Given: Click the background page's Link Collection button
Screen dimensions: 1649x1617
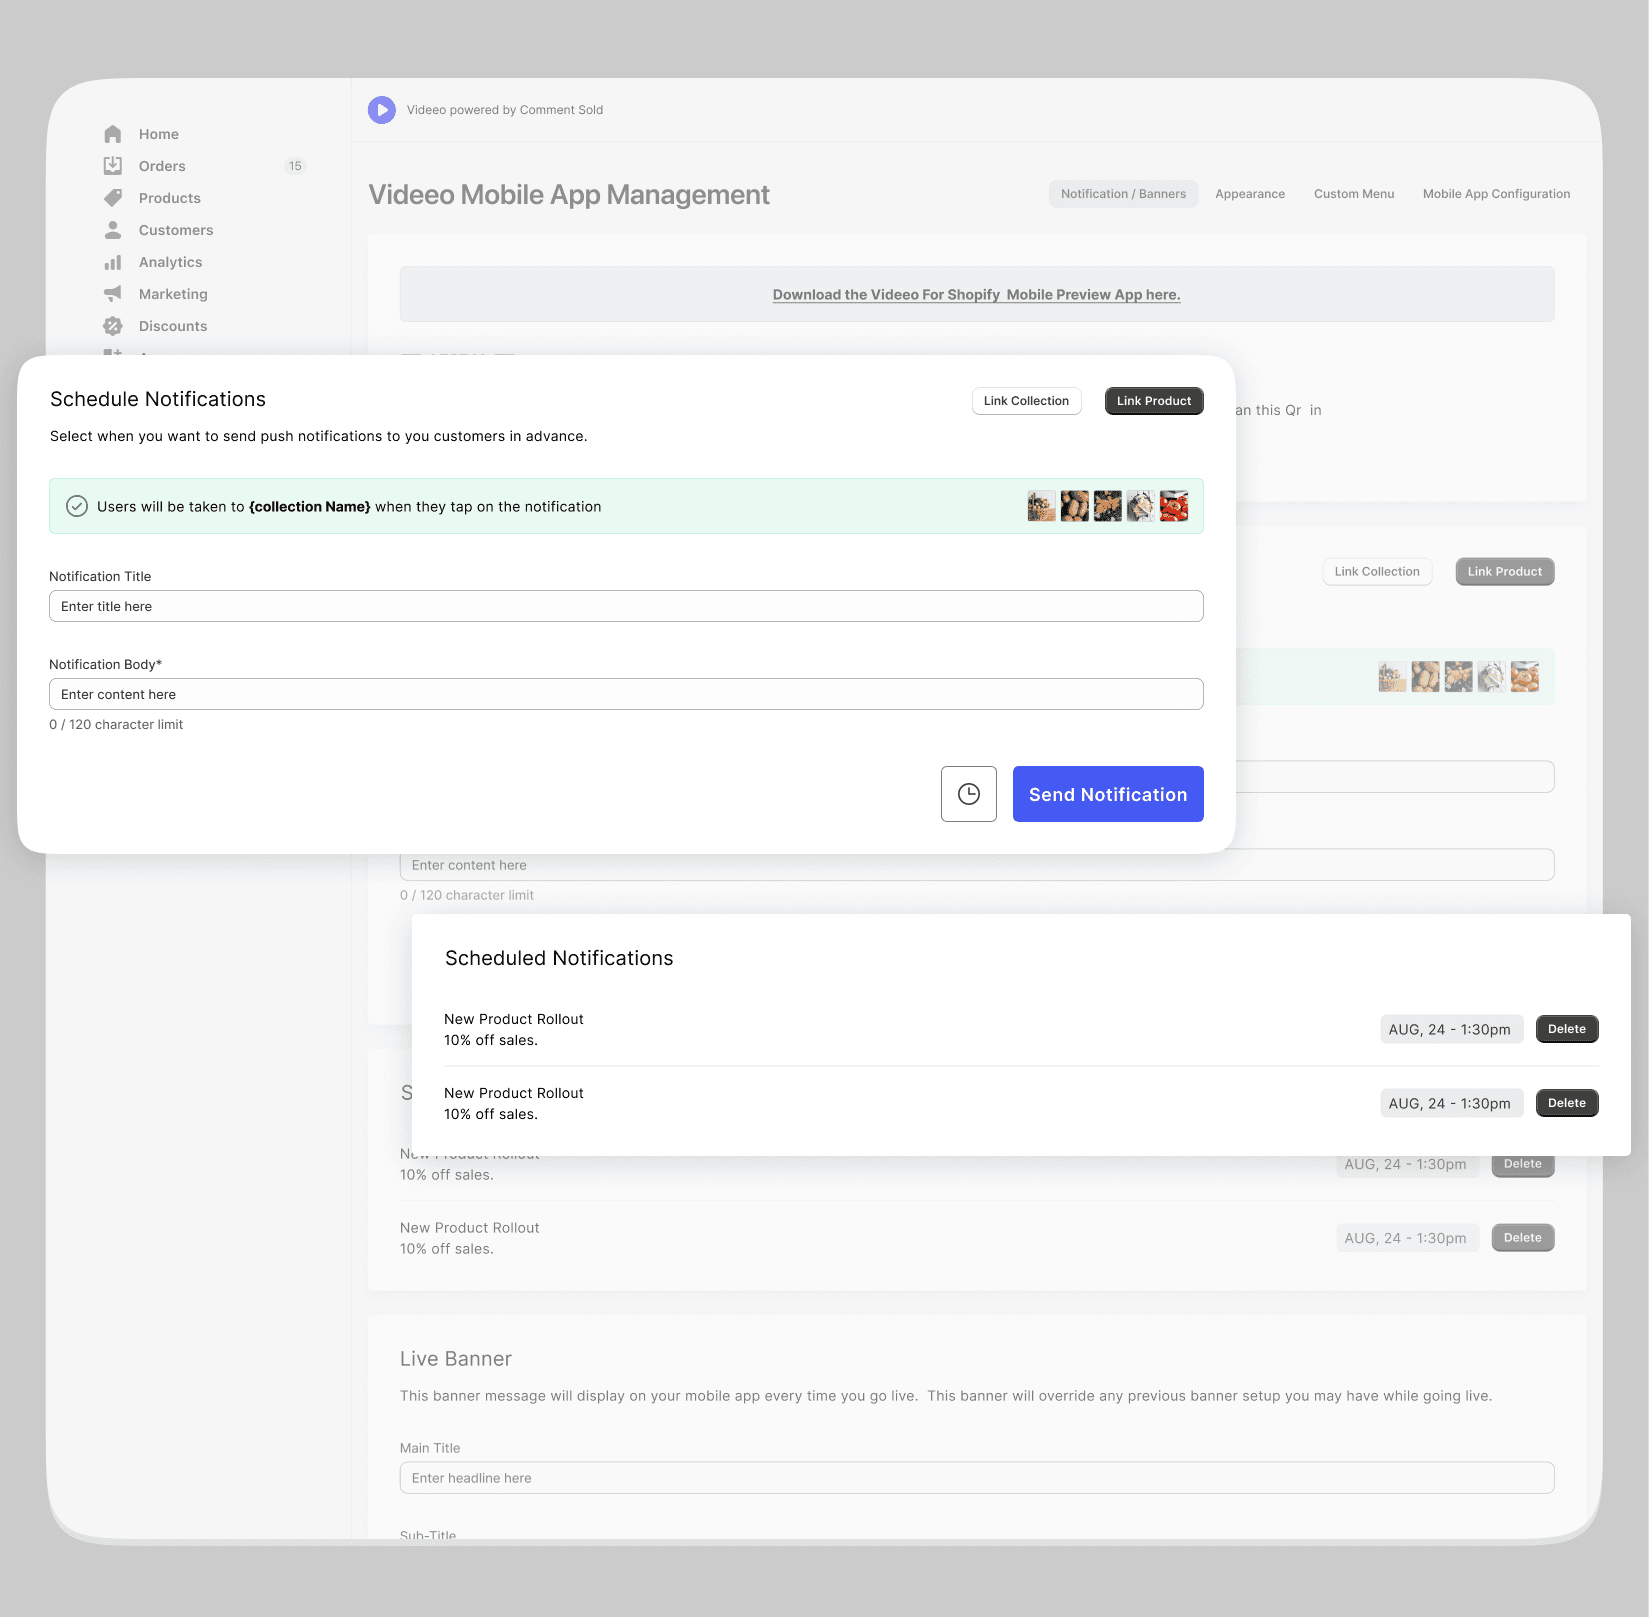Looking at the screenshot, I should (x=1377, y=572).
